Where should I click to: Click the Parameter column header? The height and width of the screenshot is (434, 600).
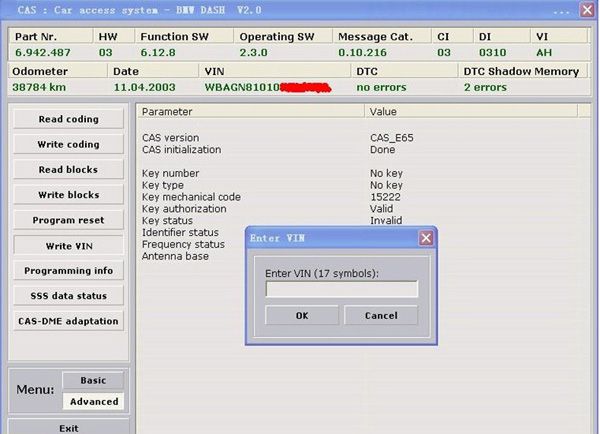pyautogui.click(x=251, y=112)
